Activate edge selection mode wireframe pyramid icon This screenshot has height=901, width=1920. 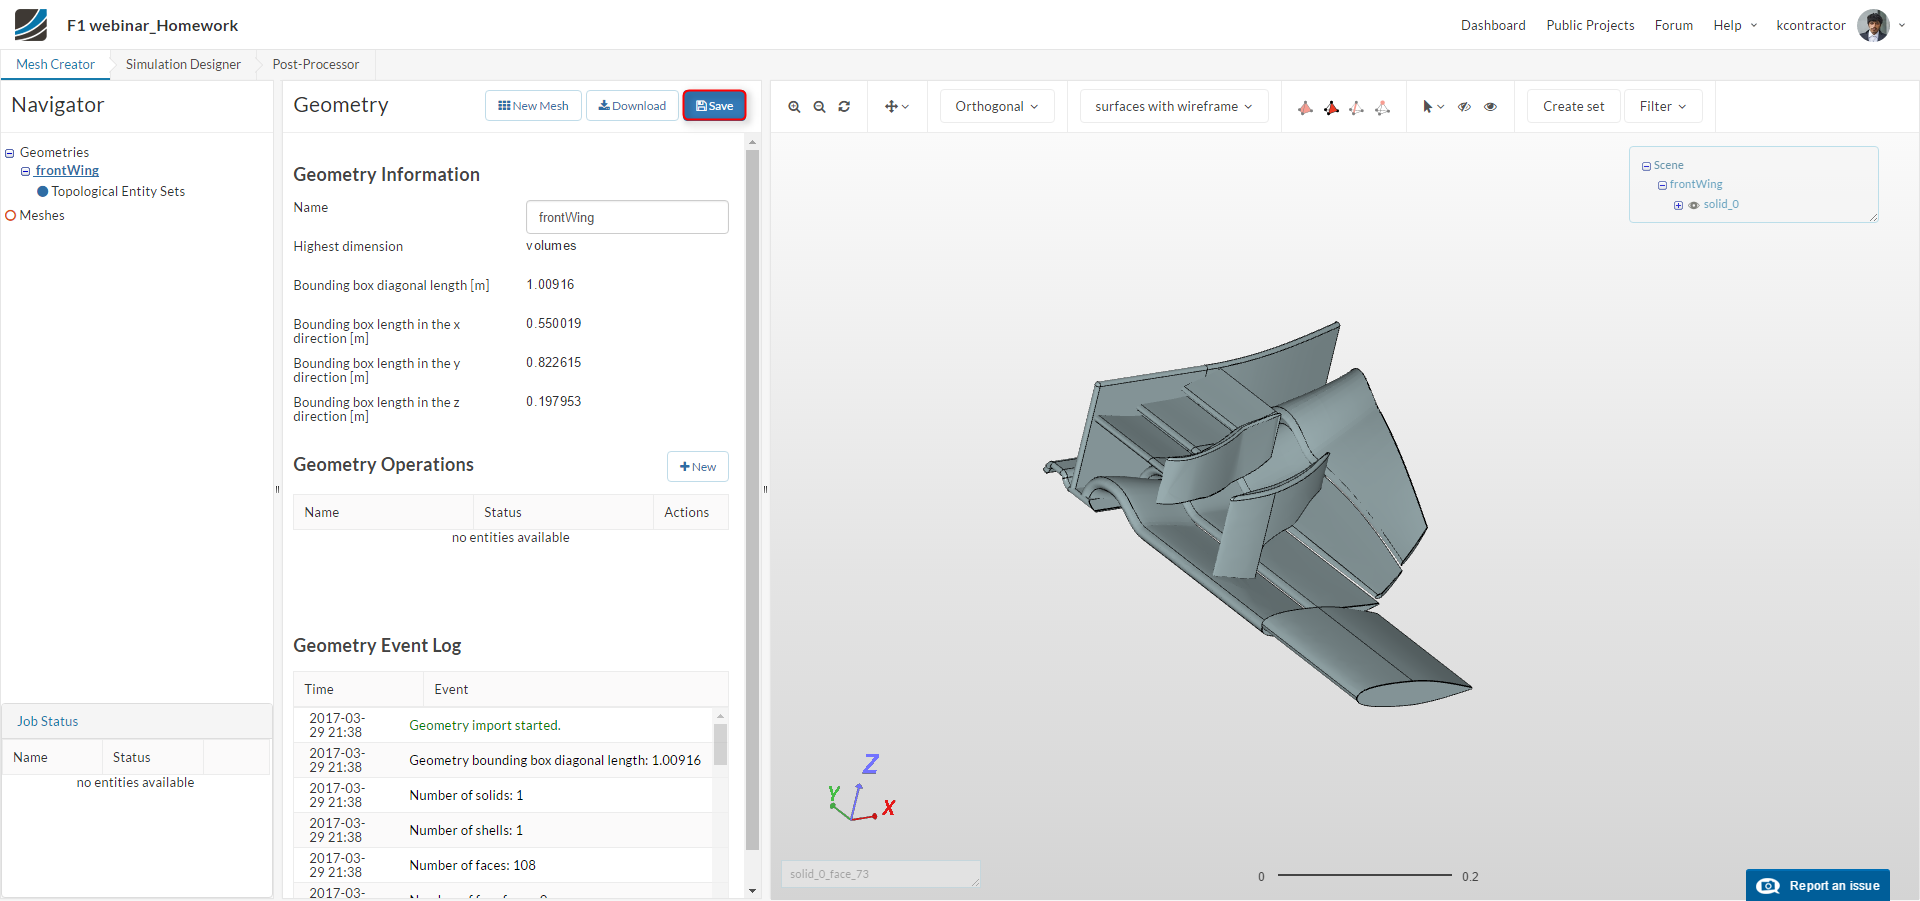pyautogui.click(x=1357, y=108)
